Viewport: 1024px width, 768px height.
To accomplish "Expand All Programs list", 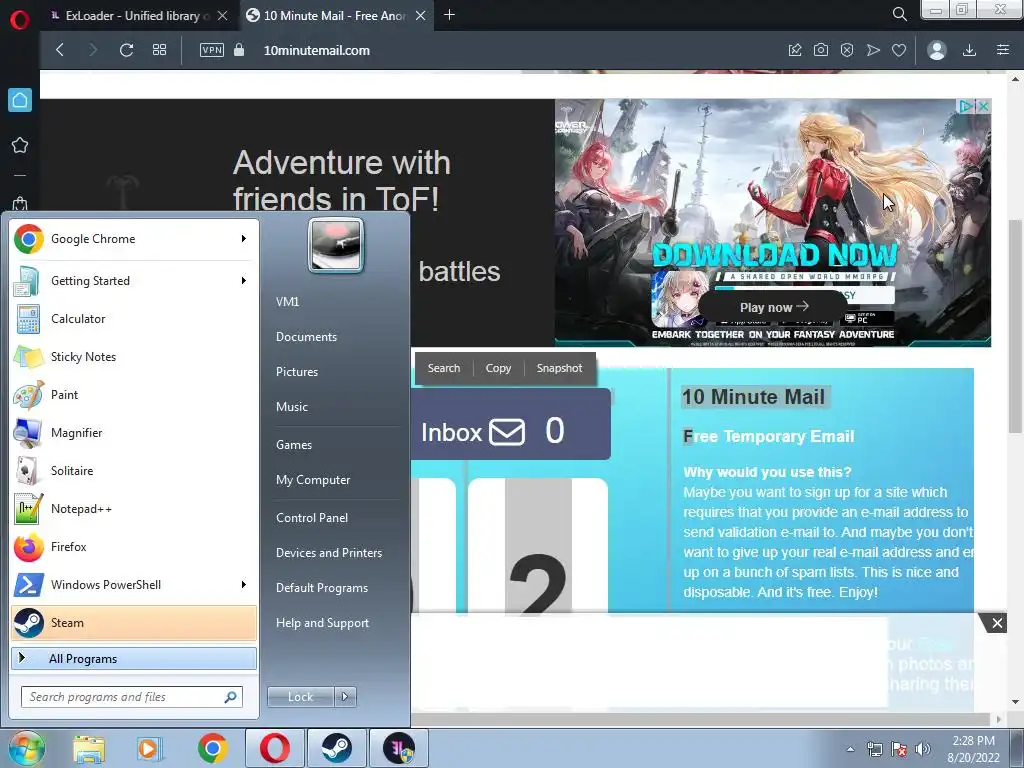I will (x=134, y=658).
